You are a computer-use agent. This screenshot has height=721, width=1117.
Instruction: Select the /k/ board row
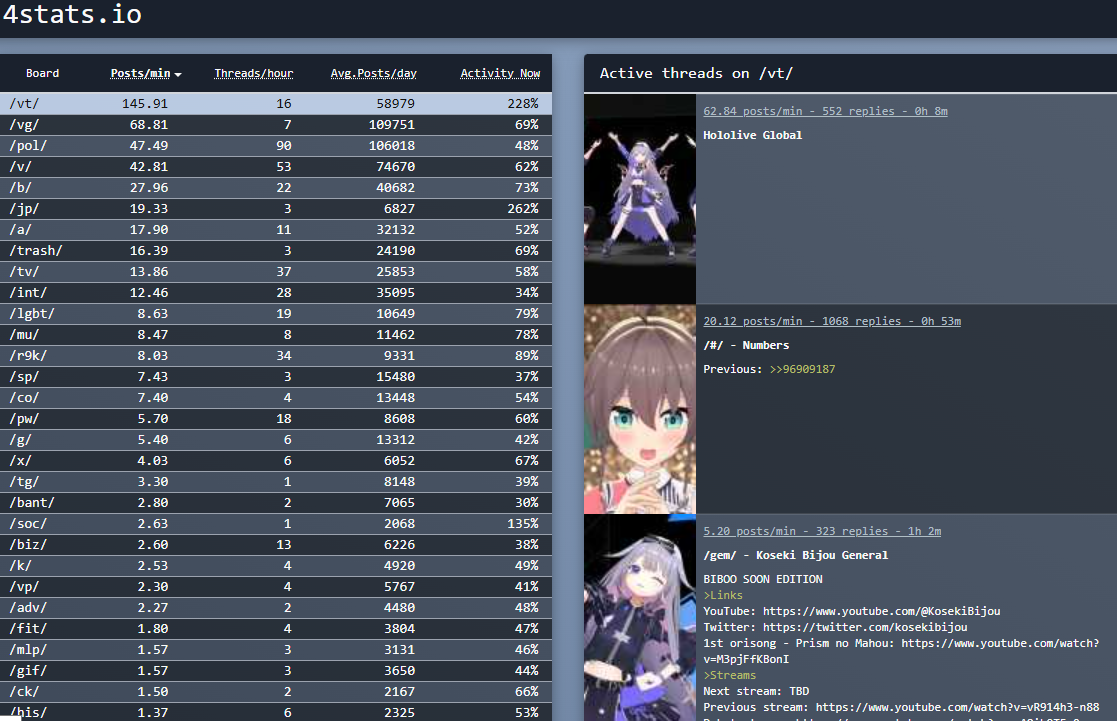(276, 566)
